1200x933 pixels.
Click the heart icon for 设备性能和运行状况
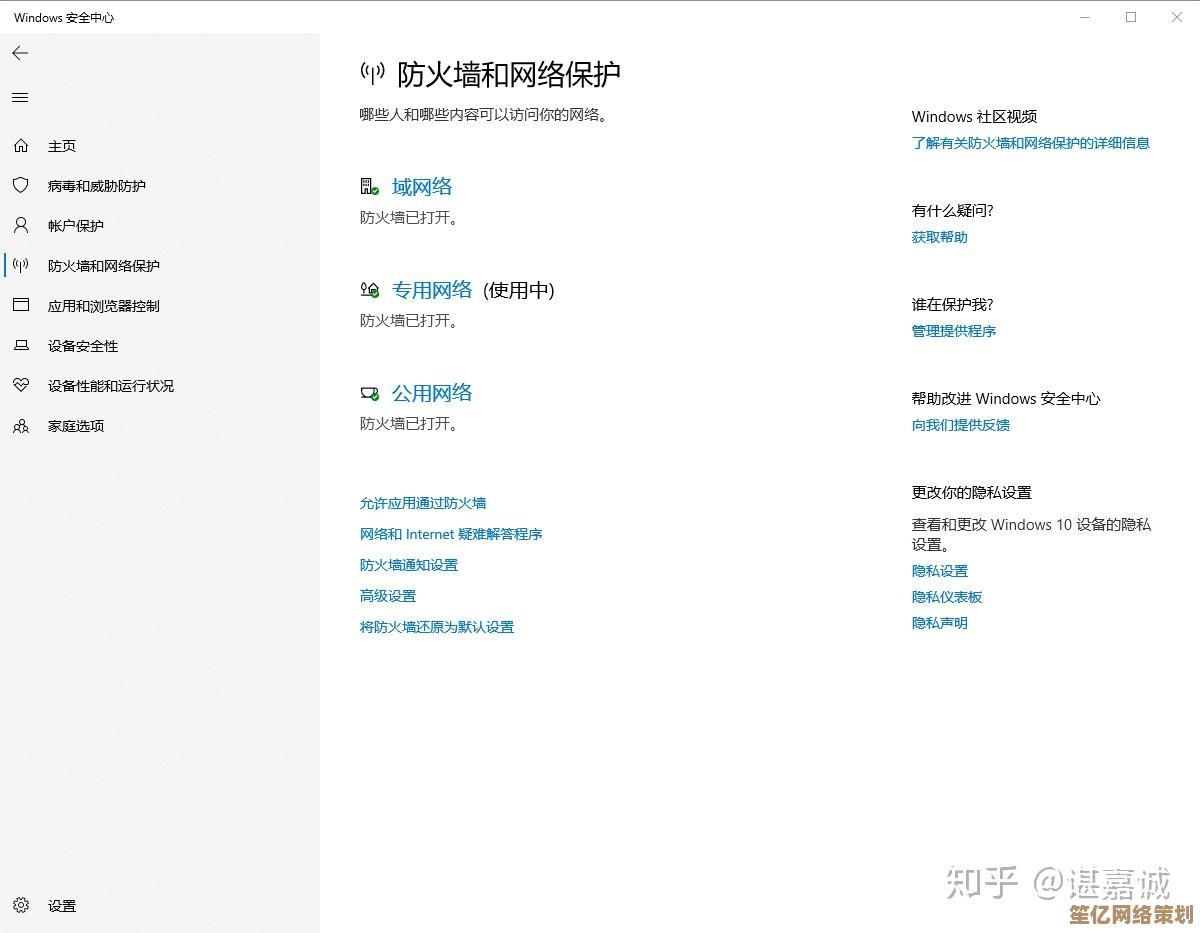click(x=21, y=386)
